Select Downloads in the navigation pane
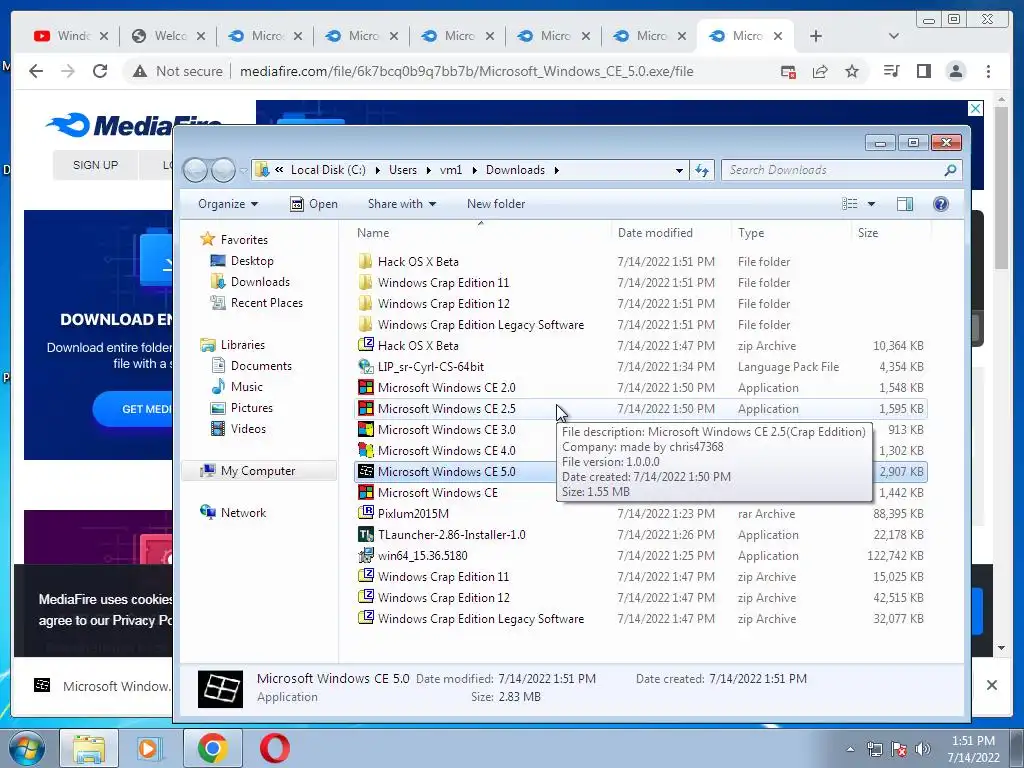The height and width of the screenshot is (768, 1024). (x=260, y=282)
